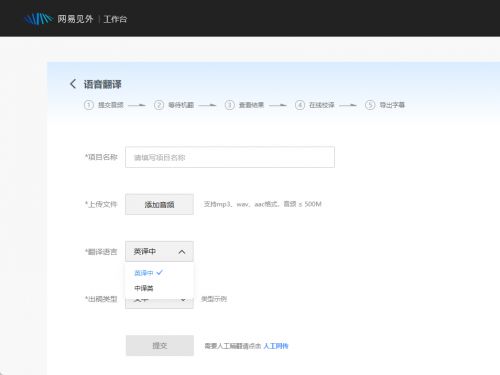500x375 pixels.
Task: Click the step 2 circle icon
Action: pyautogui.click(x=159, y=105)
